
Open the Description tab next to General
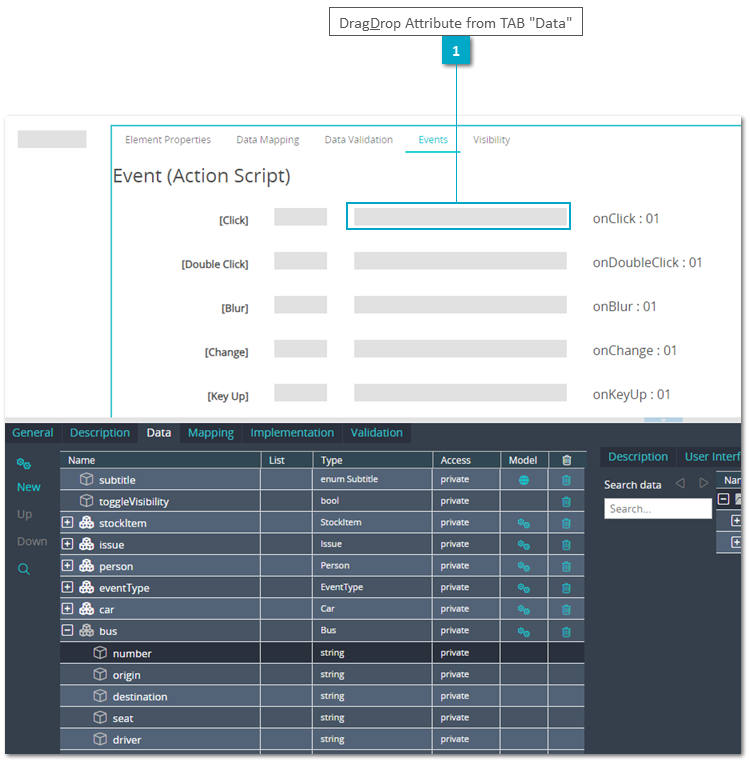point(100,433)
